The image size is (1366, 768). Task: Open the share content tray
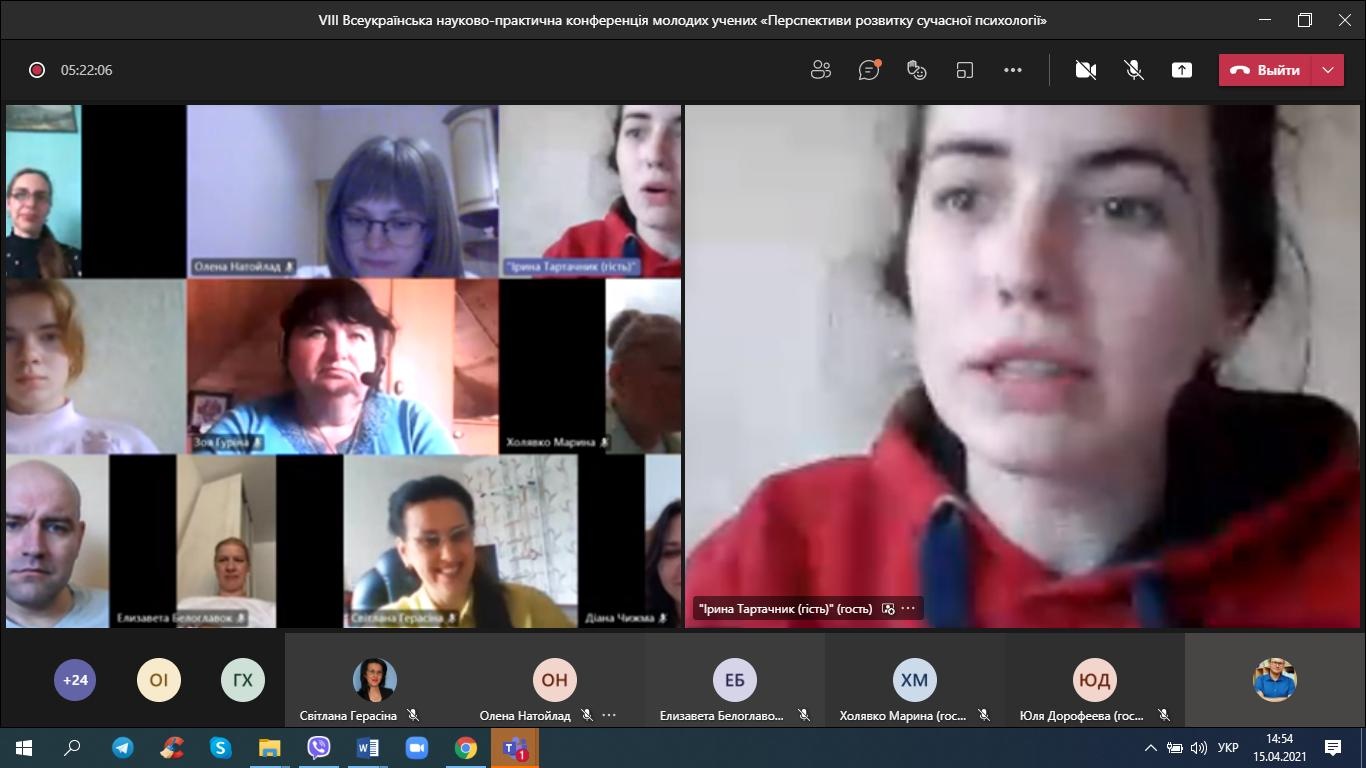tap(1182, 70)
